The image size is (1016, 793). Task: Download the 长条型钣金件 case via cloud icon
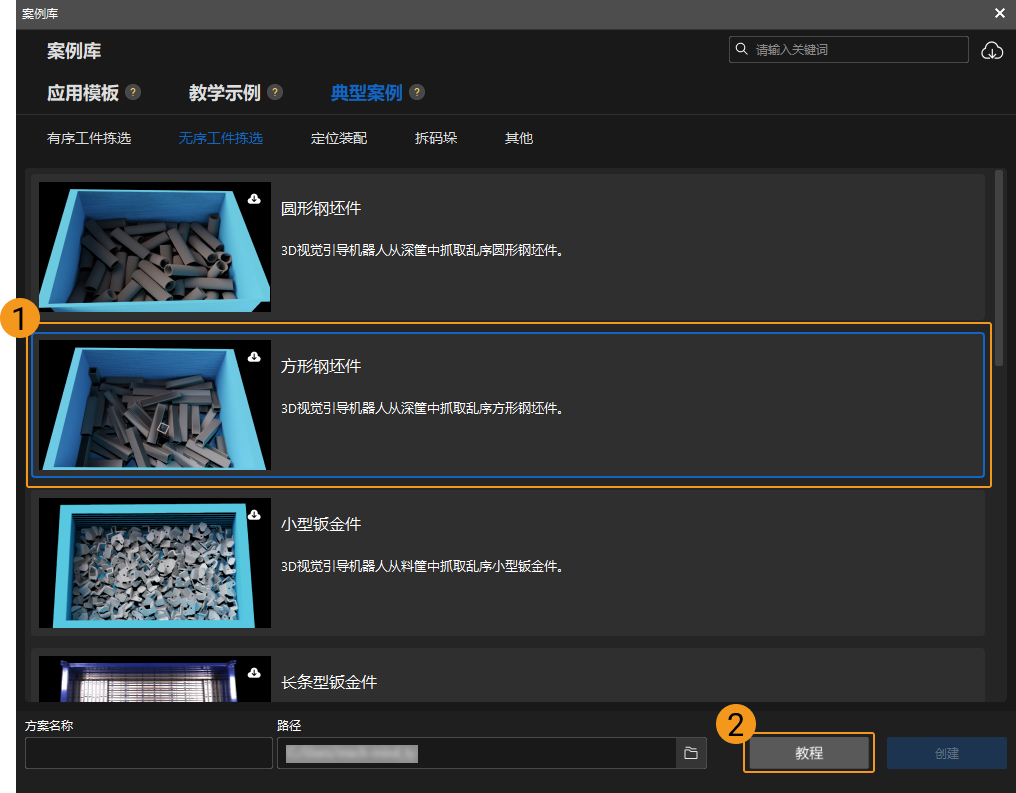coord(254,672)
